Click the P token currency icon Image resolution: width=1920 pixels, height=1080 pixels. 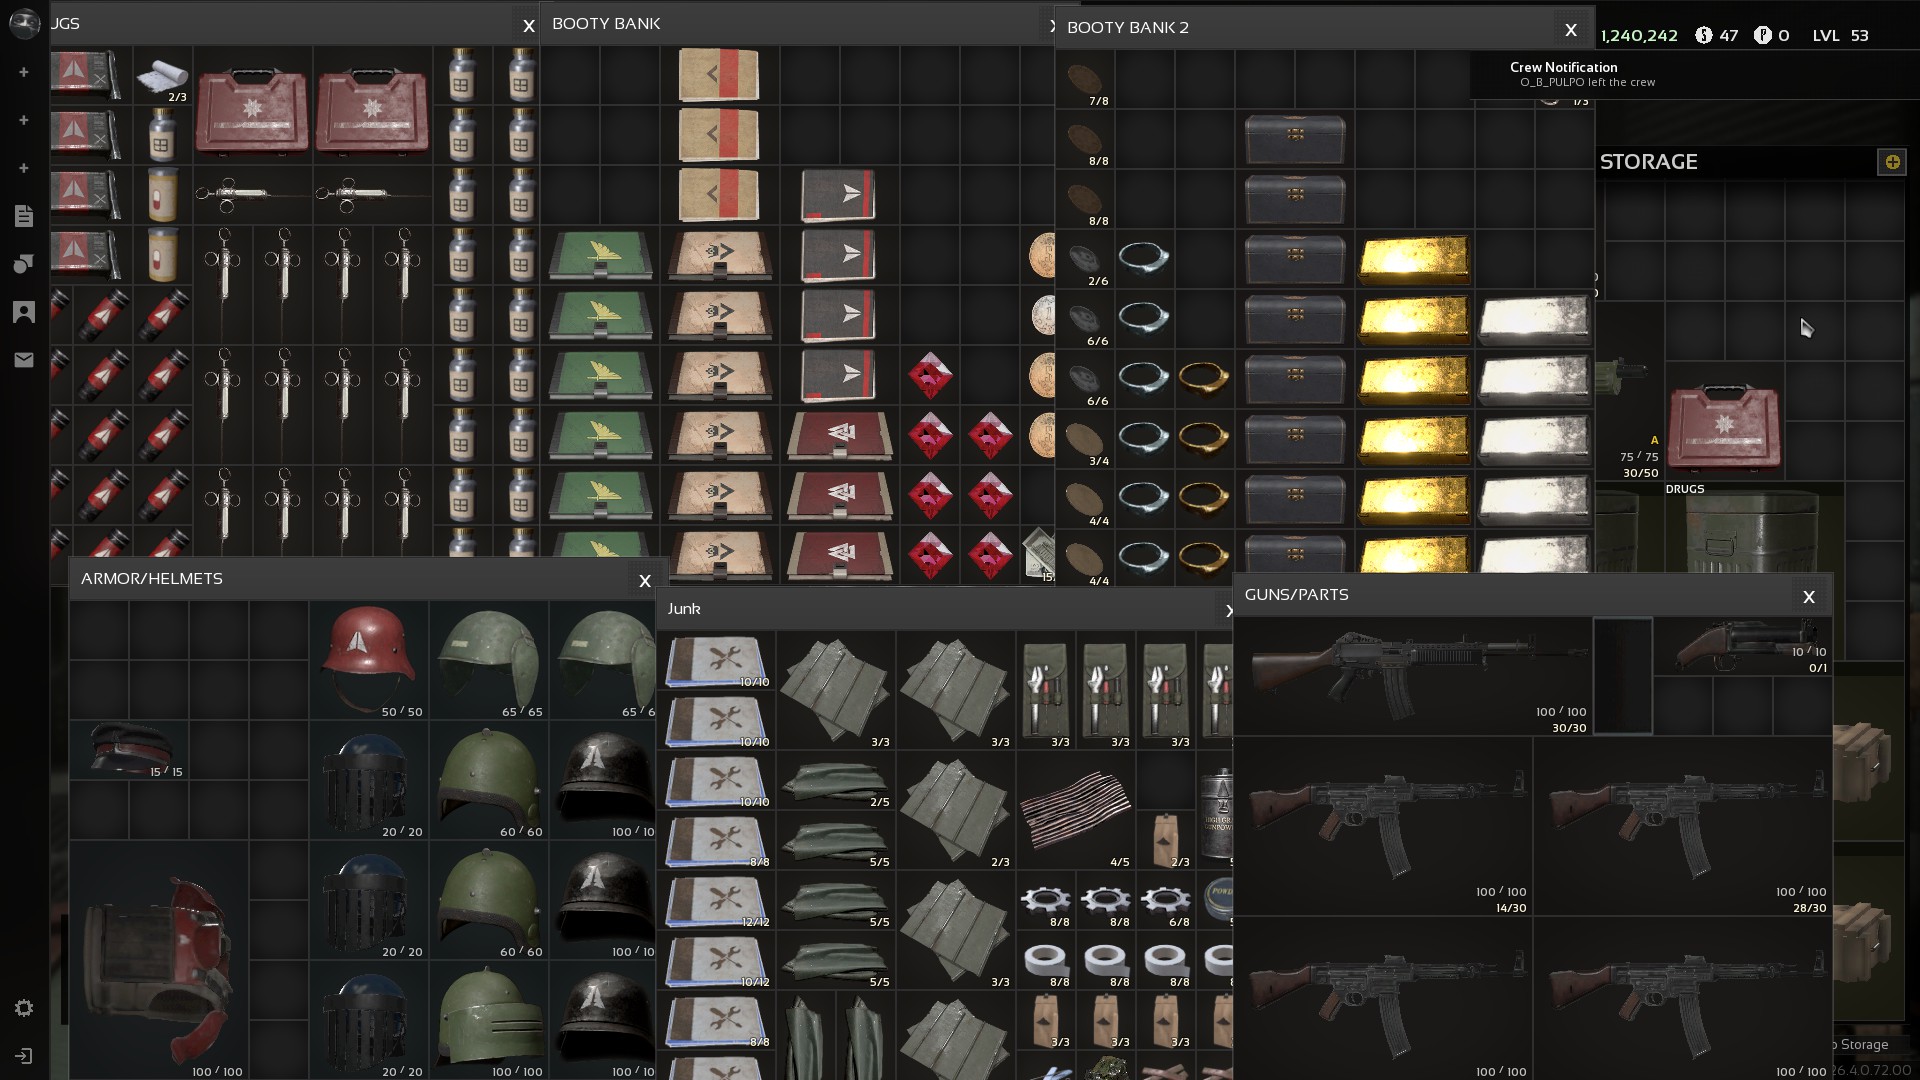[x=1762, y=35]
